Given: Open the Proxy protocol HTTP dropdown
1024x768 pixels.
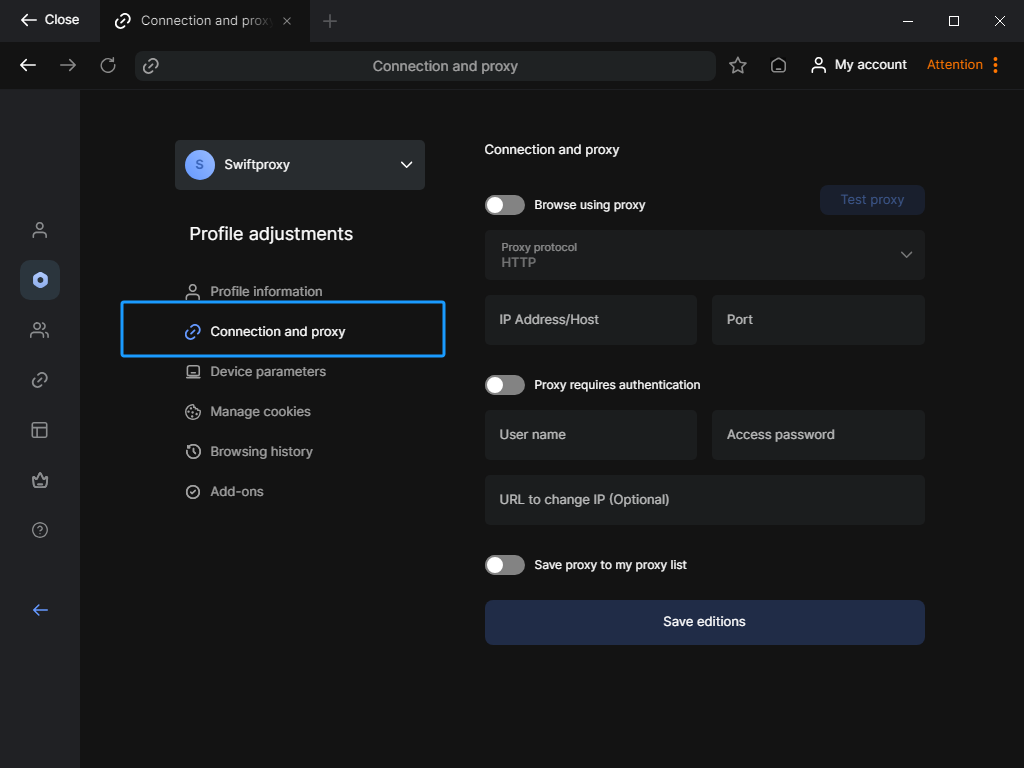Looking at the screenshot, I should [x=704, y=255].
